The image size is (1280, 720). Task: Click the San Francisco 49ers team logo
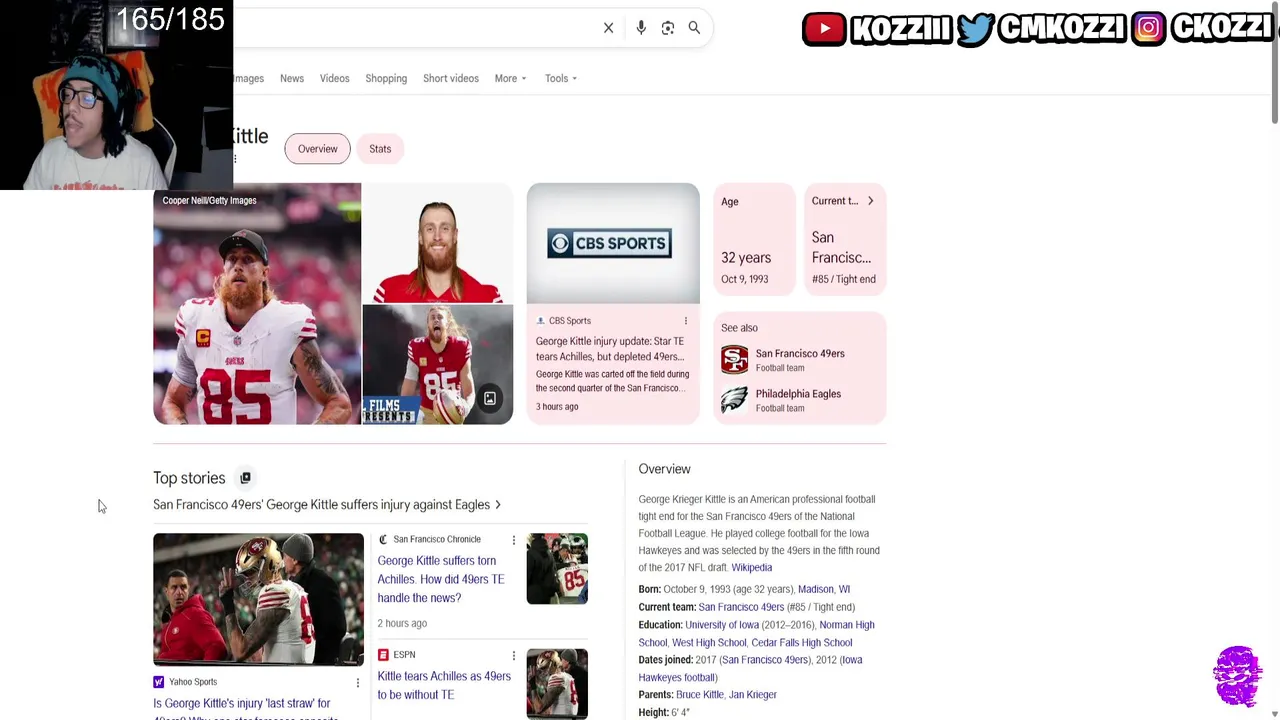coord(734,360)
